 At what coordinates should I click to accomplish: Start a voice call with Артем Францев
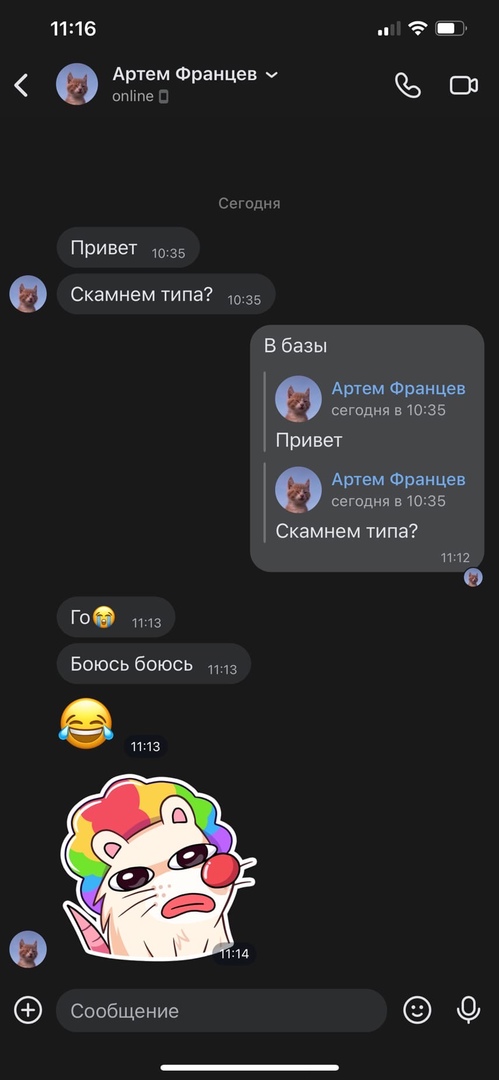coord(407,85)
